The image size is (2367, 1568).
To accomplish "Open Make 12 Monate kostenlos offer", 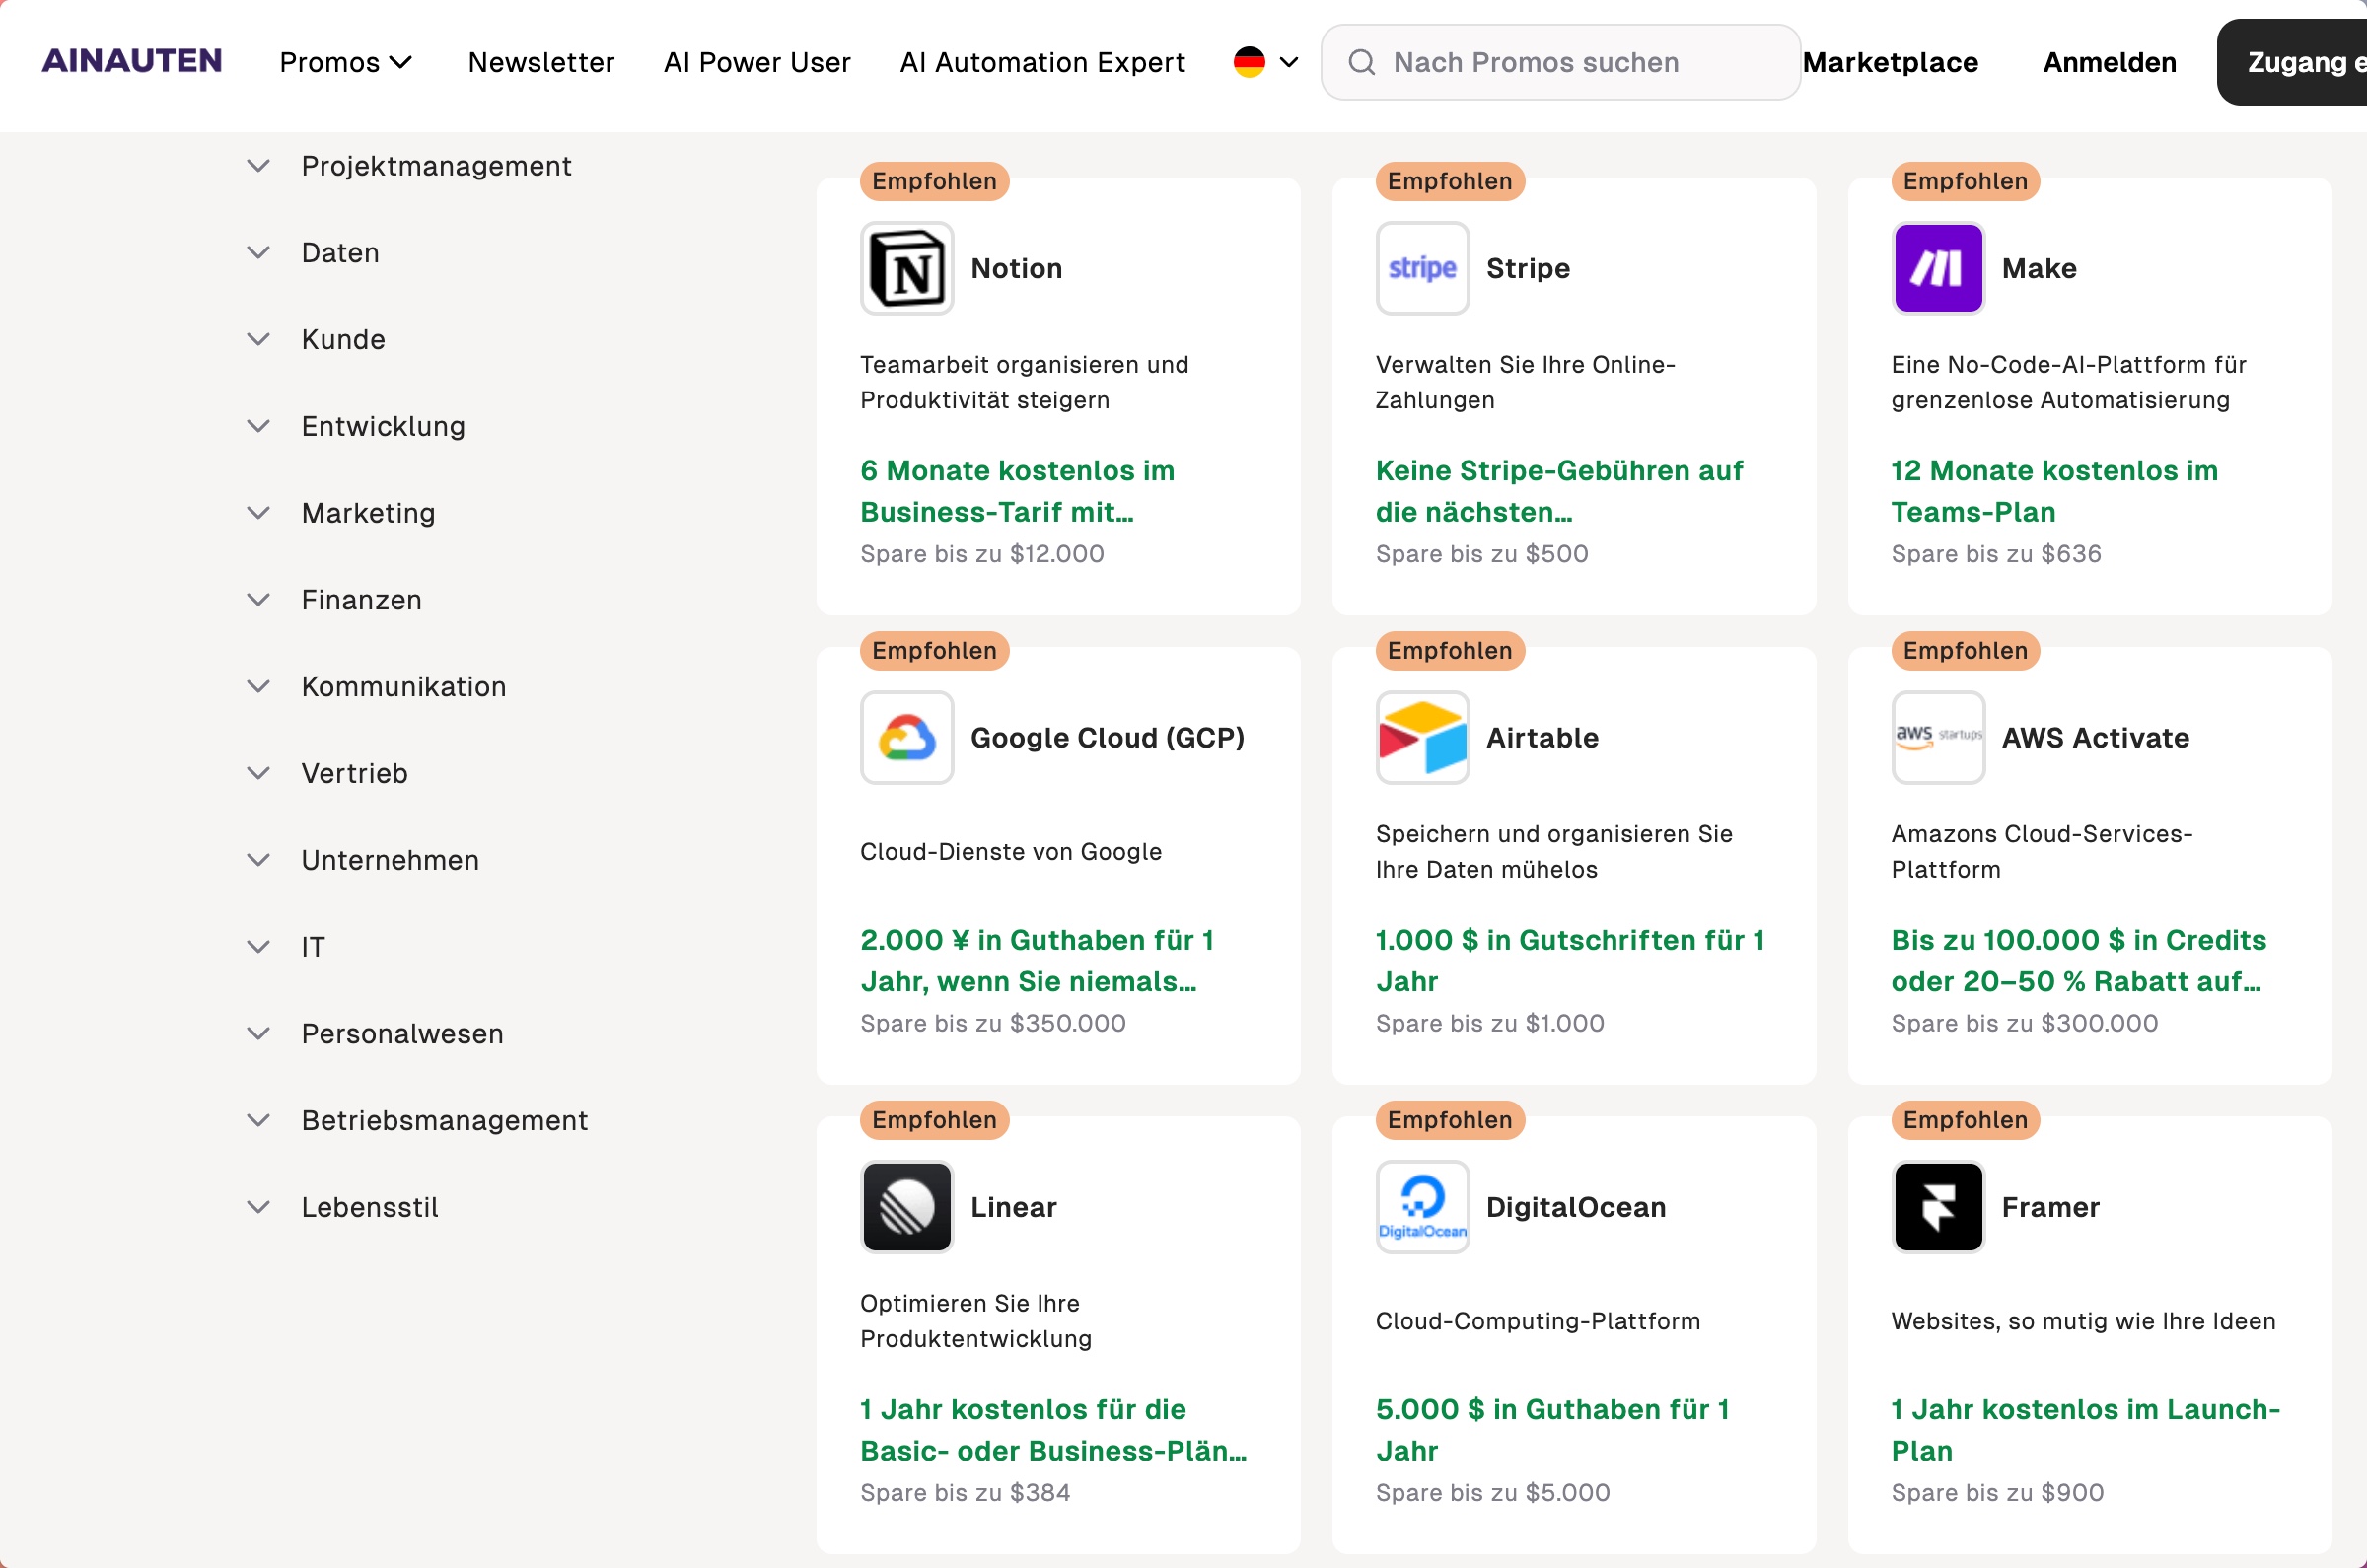I will pos(2054,491).
